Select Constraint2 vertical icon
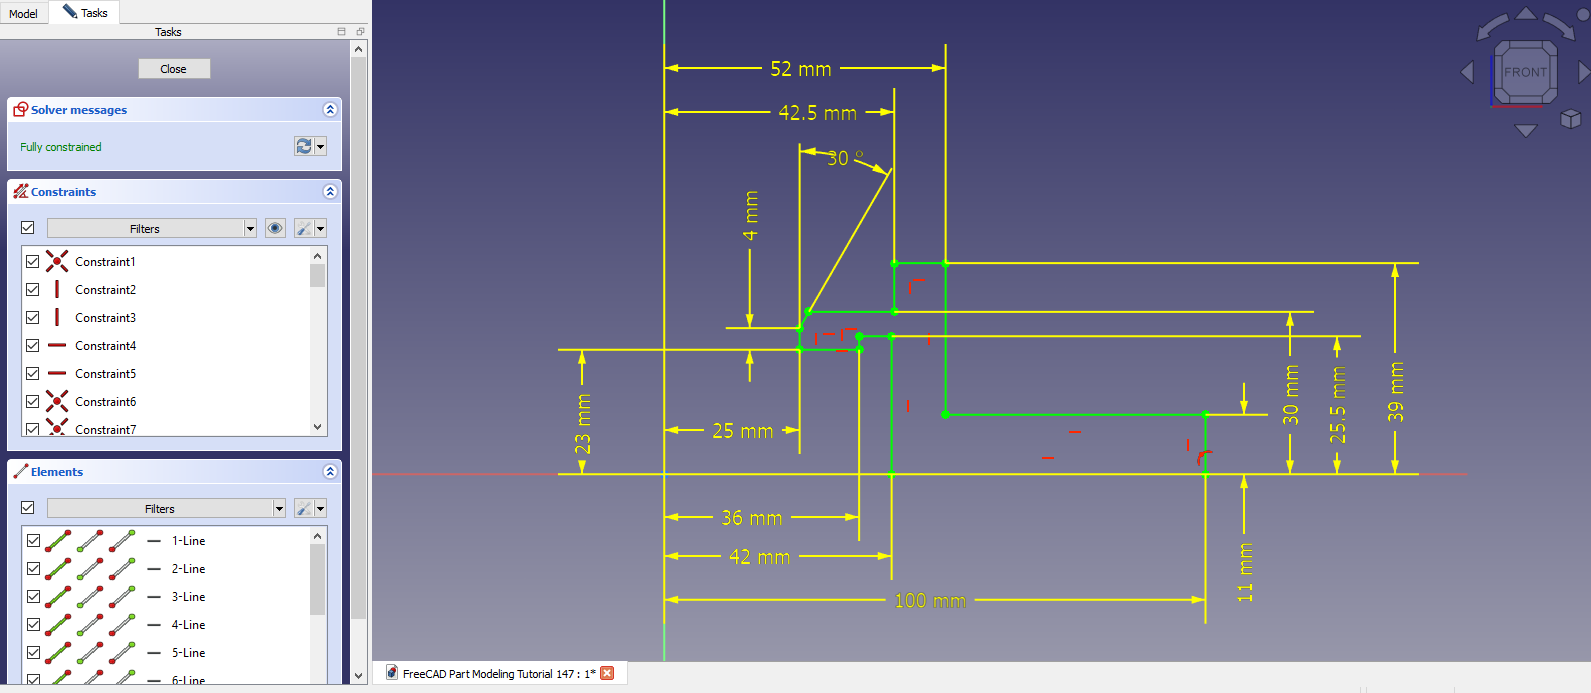 coord(57,290)
